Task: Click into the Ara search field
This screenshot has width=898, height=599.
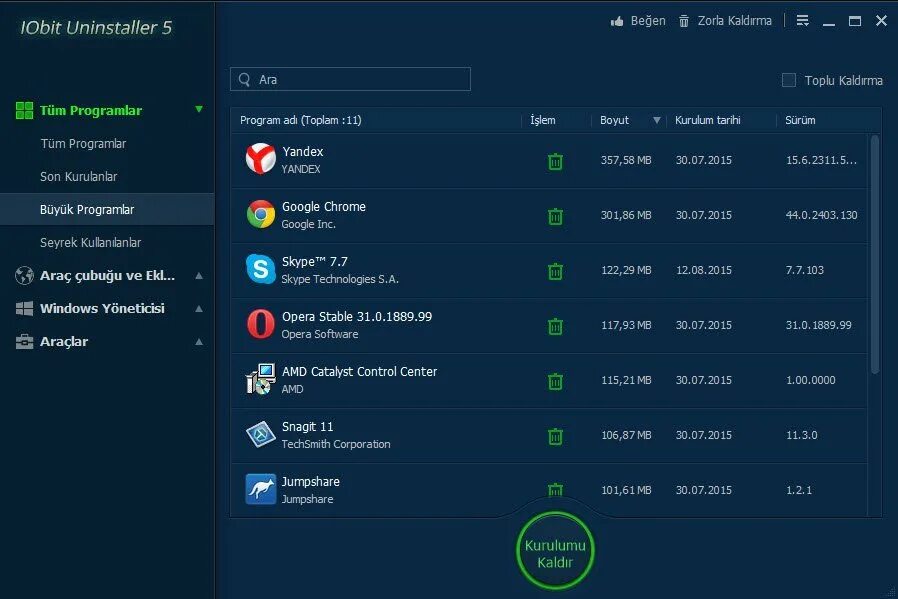Action: 350,80
